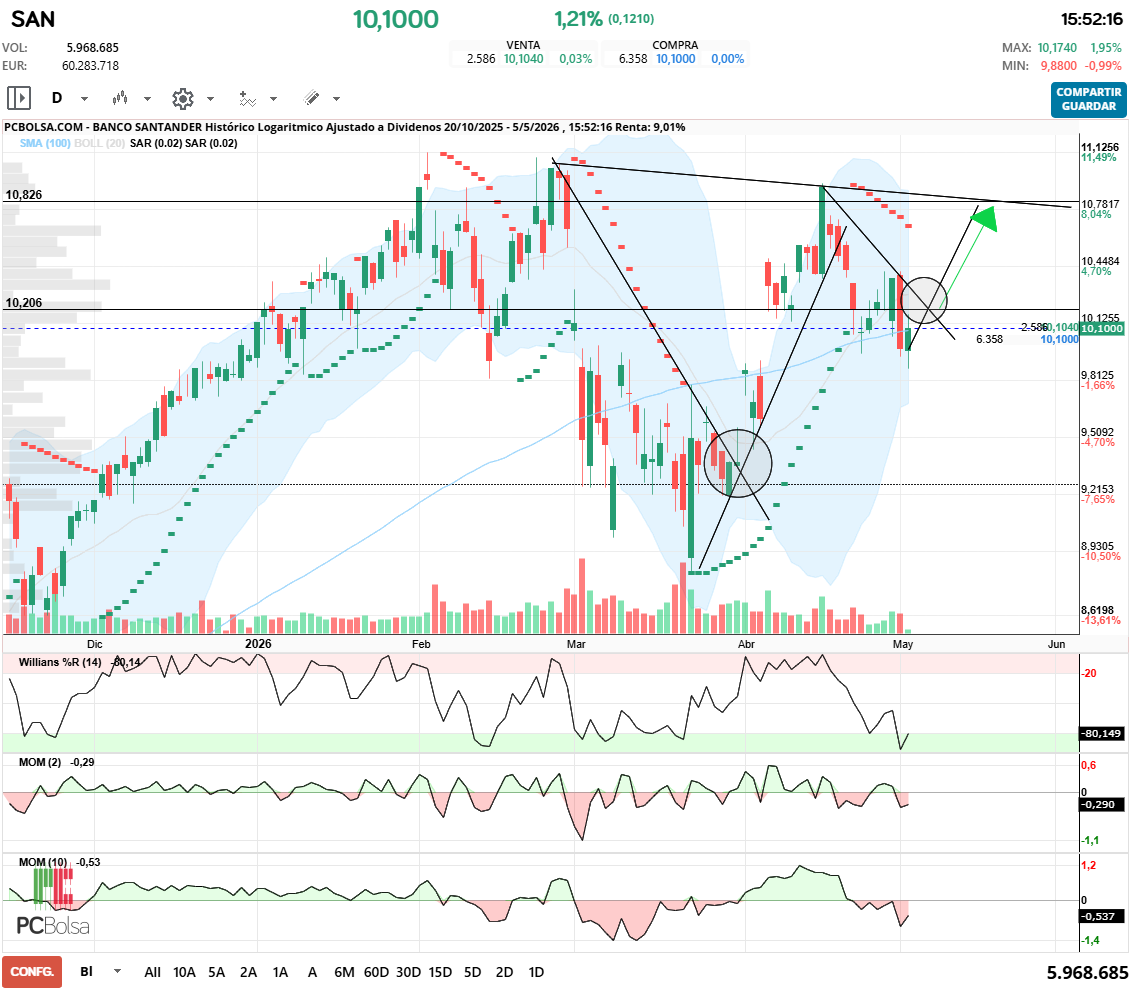
Task: Click the Willians %R (14) indicator label
Action: (x=60, y=662)
